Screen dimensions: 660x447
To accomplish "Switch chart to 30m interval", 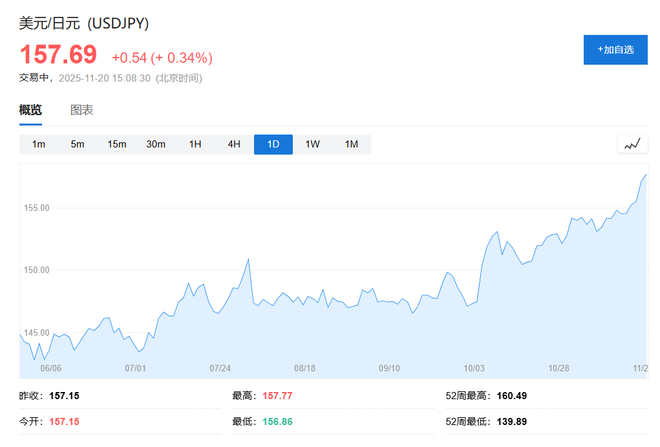I will pos(156,145).
